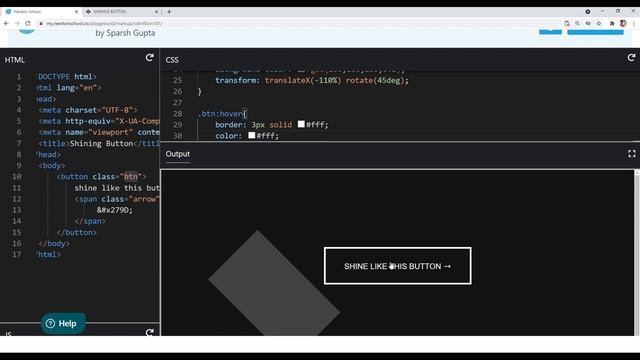Click the '&#x279D;' entity on line 13
The width and height of the screenshot is (640, 360).
click(115, 210)
